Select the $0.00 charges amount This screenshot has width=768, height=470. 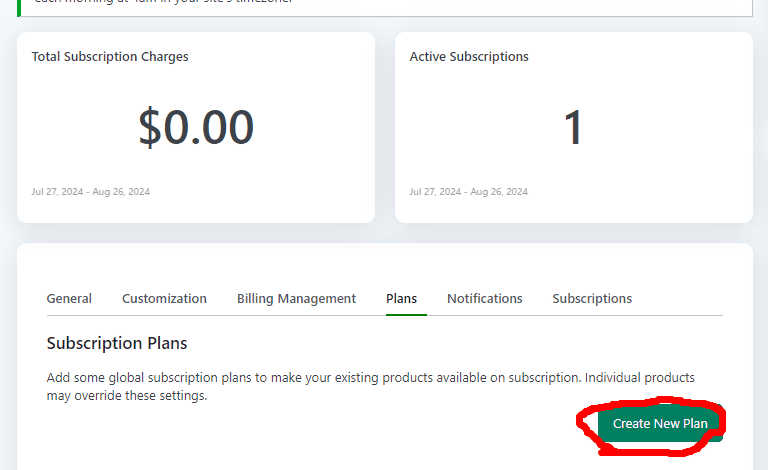pos(196,127)
